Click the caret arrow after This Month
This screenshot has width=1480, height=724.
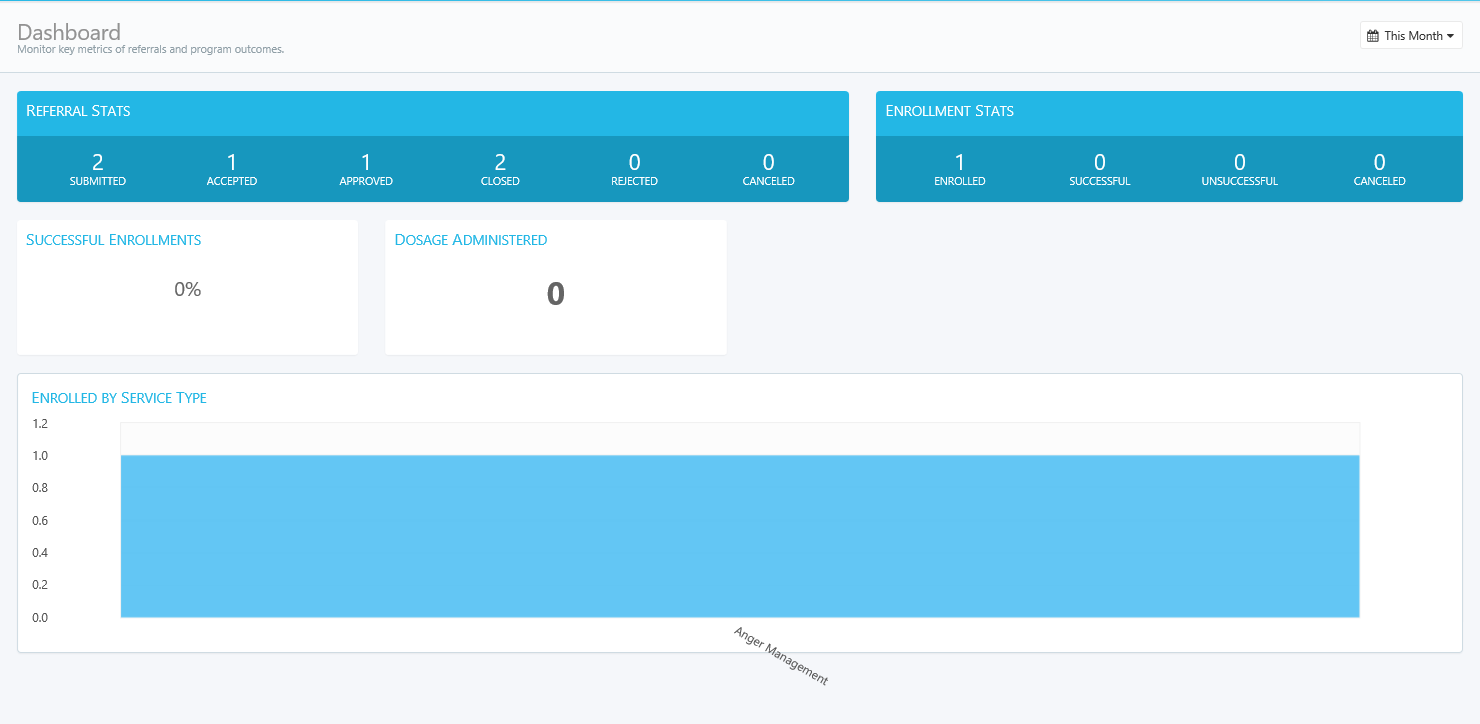coord(1450,36)
